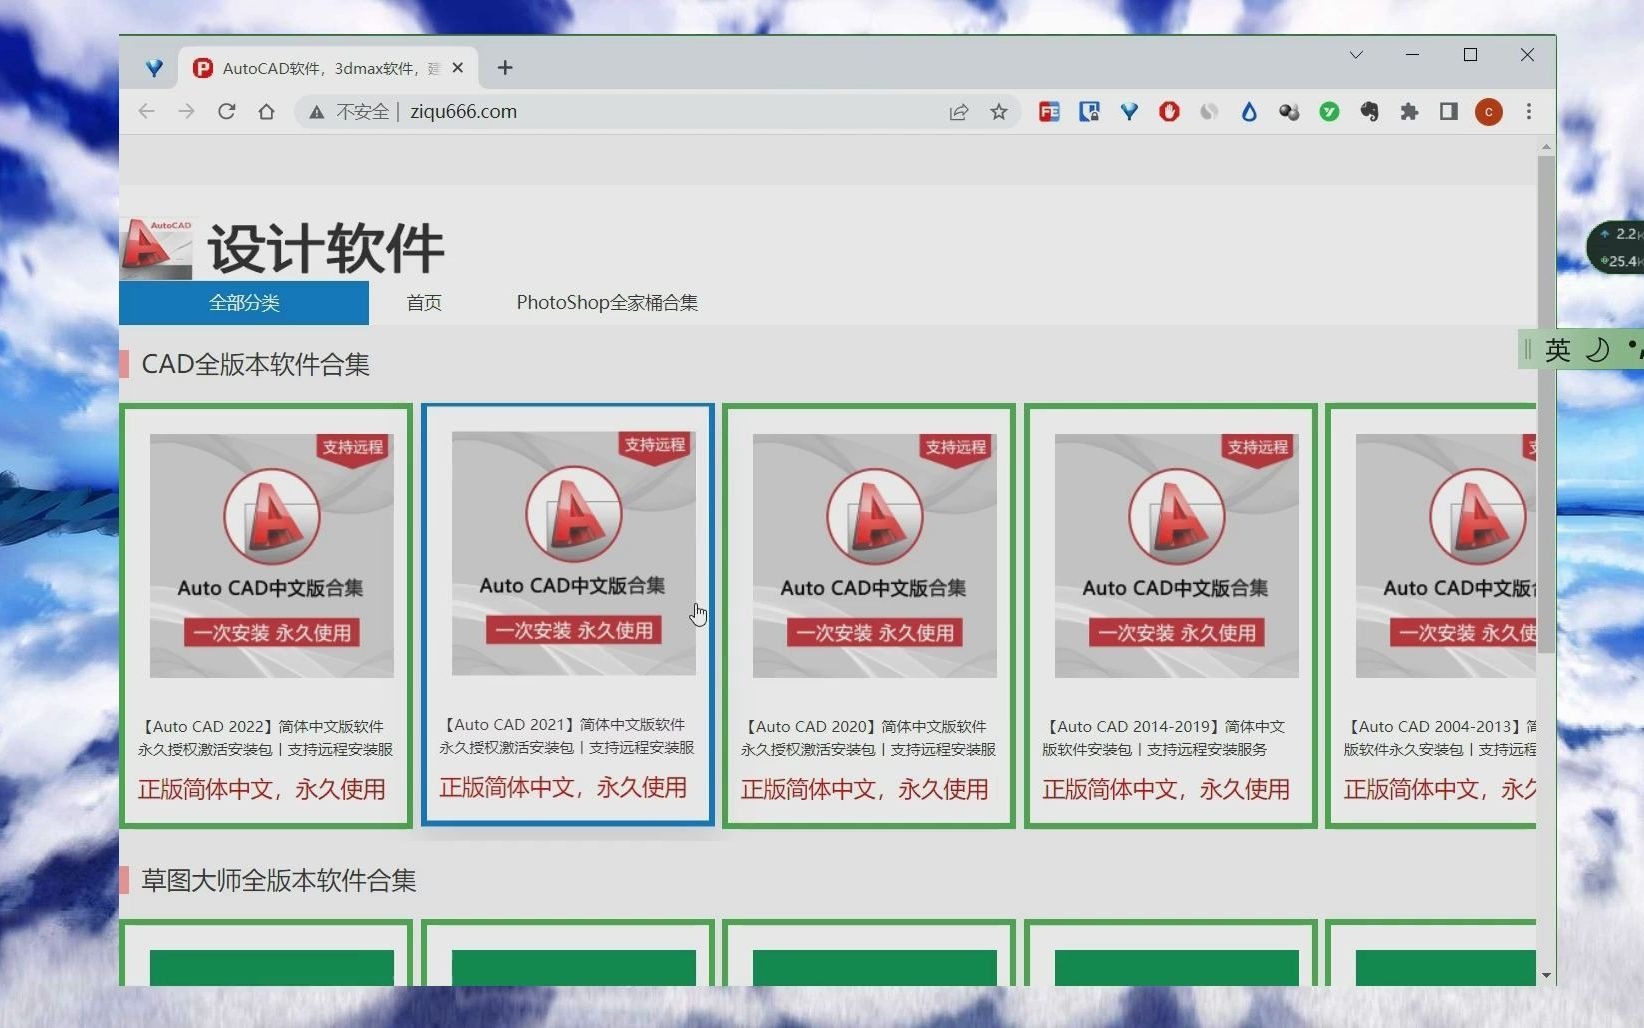Click the scrollbar down arrow
Screen dimensions: 1644x1028
coord(1547,975)
